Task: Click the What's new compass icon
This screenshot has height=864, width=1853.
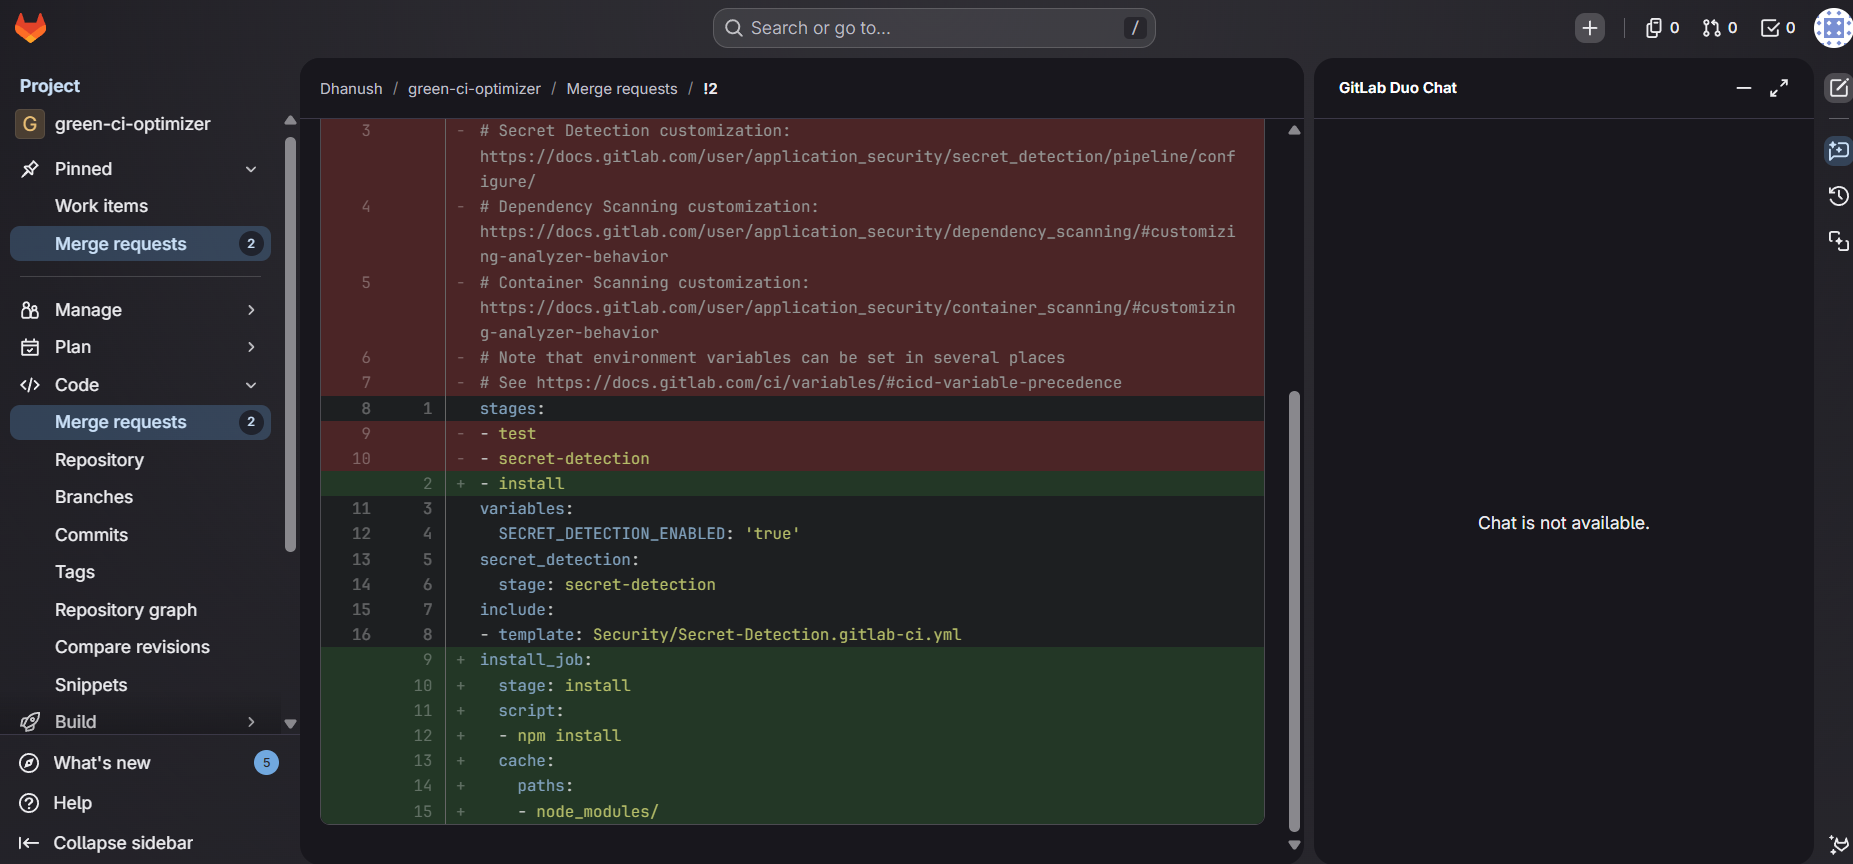Action: click(29, 763)
